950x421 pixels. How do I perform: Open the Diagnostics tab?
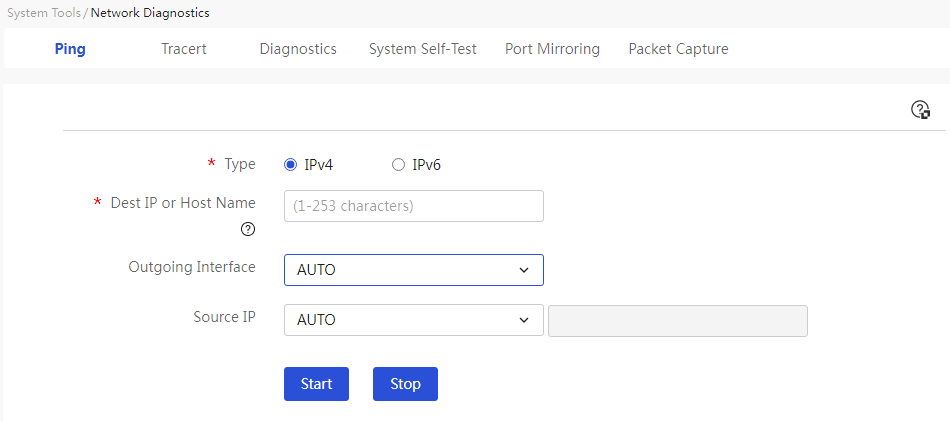click(x=298, y=49)
